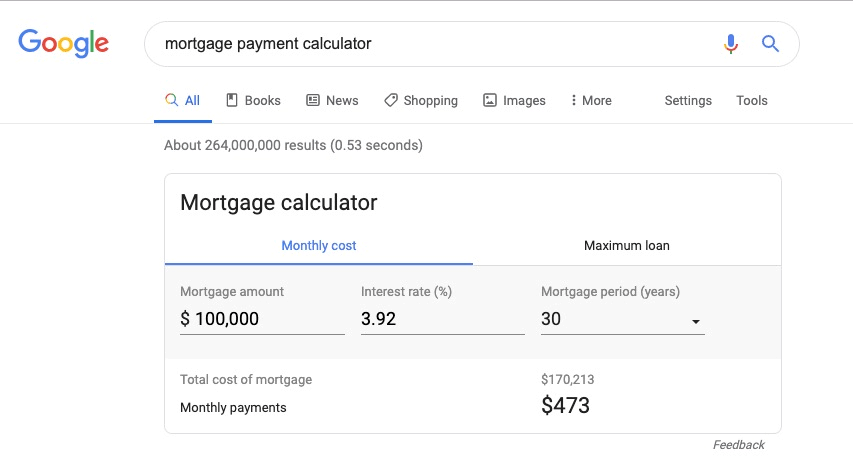Image resolution: width=853 pixels, height=470 pixels.
Task: Click the search box query text
Action: click(x=268, y=44)
